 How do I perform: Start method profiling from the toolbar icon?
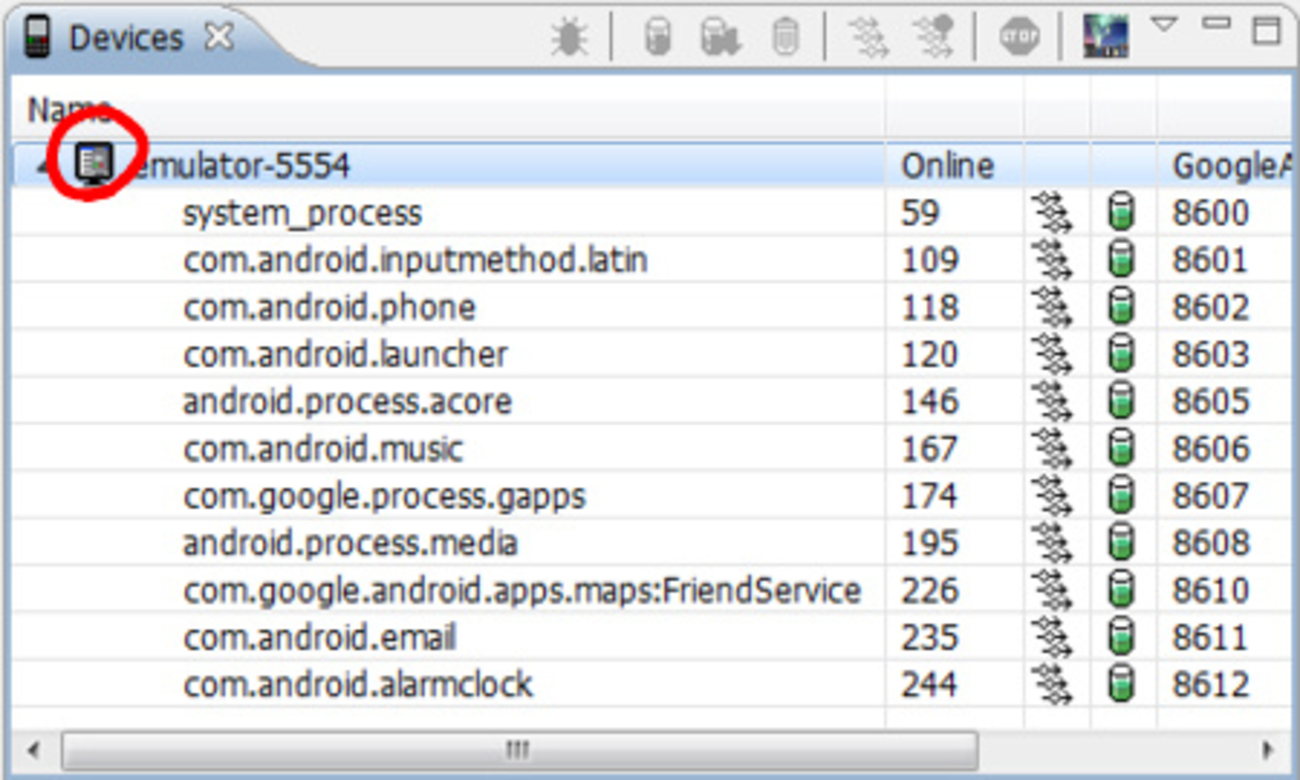tap(932, 39)
